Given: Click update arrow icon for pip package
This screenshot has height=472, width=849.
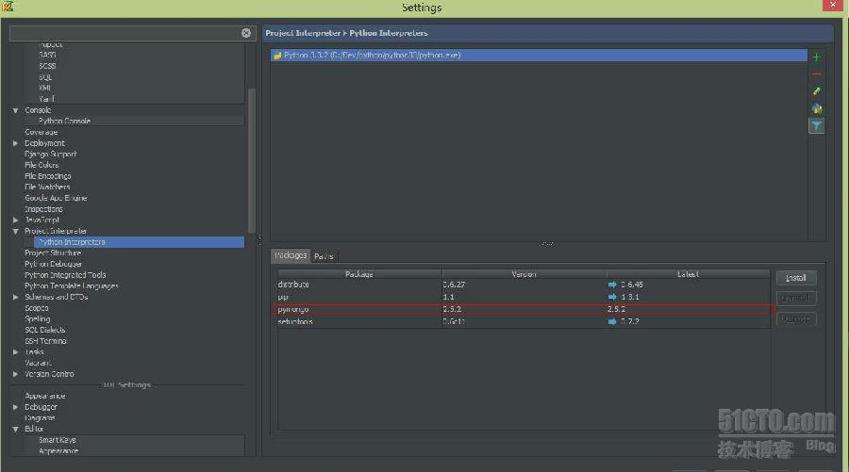Looking at the screenshot, I should 613,297.
